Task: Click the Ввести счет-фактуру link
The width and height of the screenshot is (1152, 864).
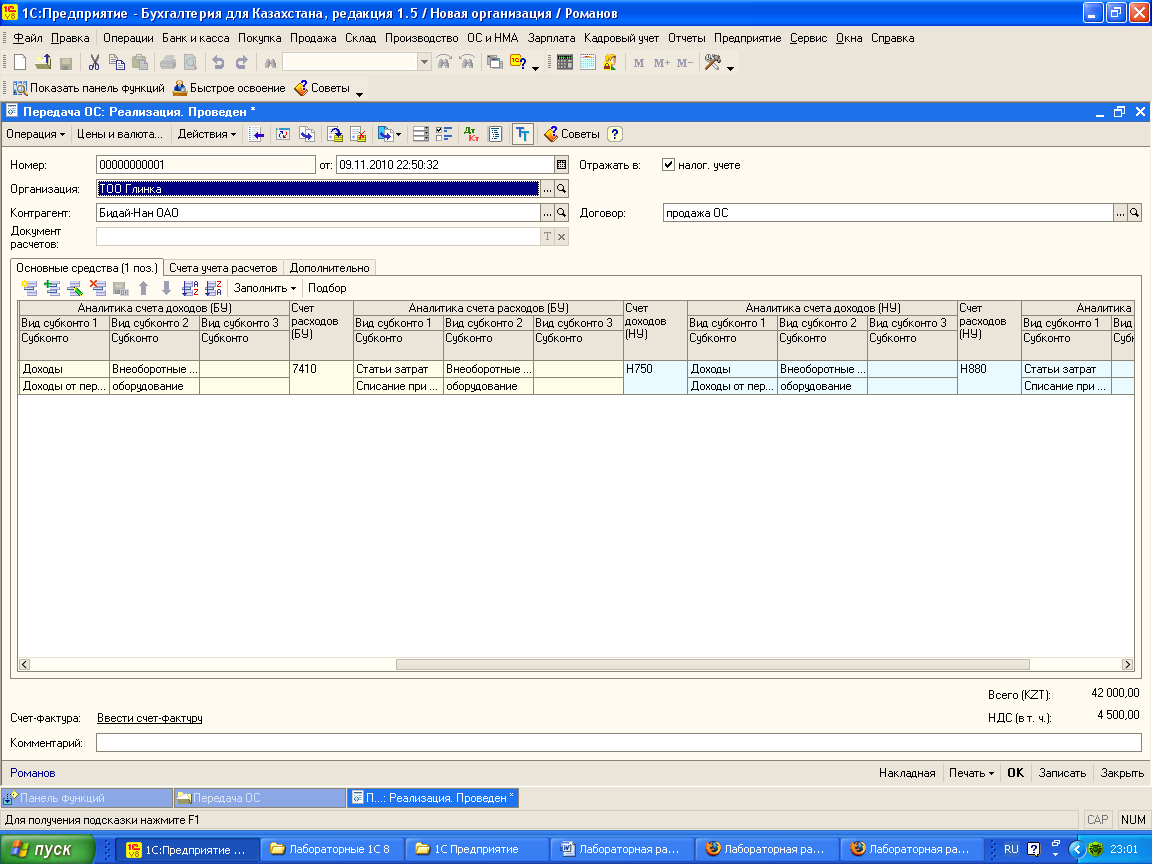Action: coord(150,718)
